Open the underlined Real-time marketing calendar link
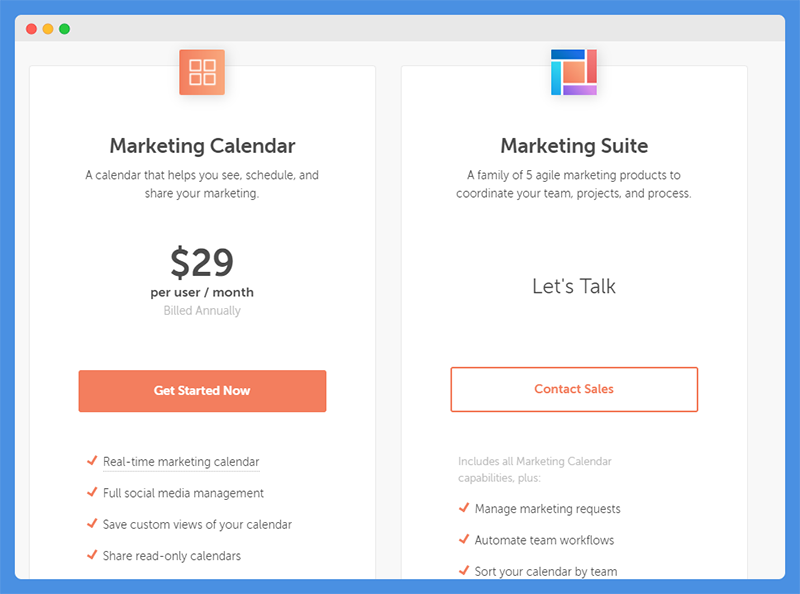 pos(181,462)
